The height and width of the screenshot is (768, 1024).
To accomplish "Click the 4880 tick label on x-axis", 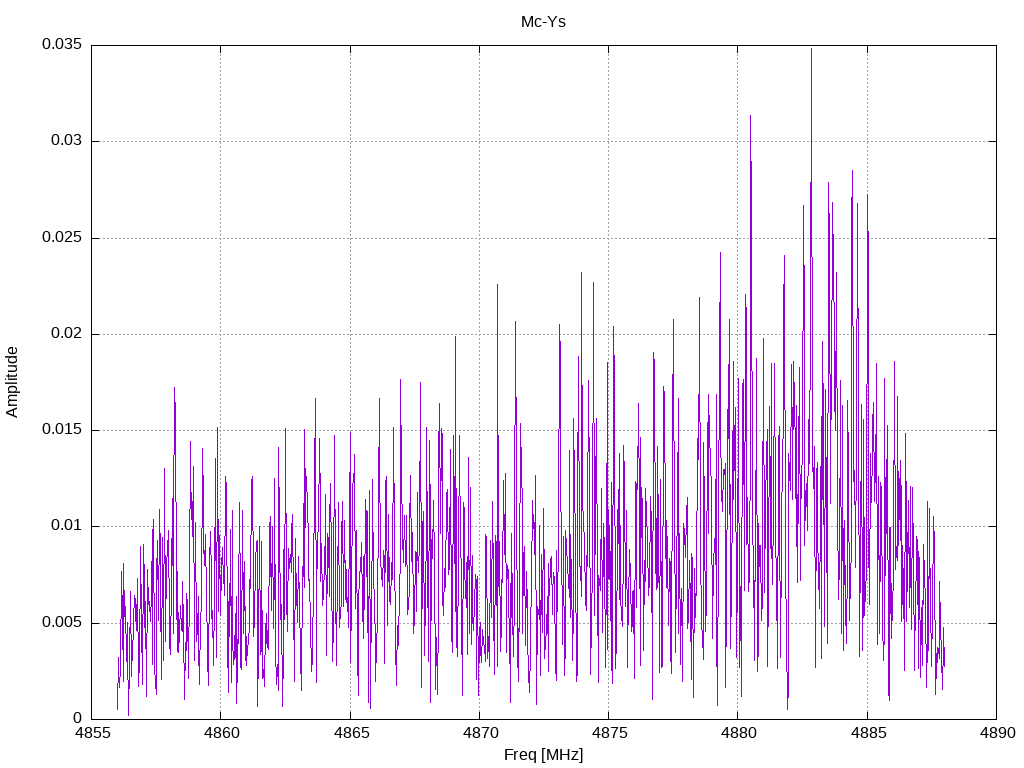I will coord(738,733).
